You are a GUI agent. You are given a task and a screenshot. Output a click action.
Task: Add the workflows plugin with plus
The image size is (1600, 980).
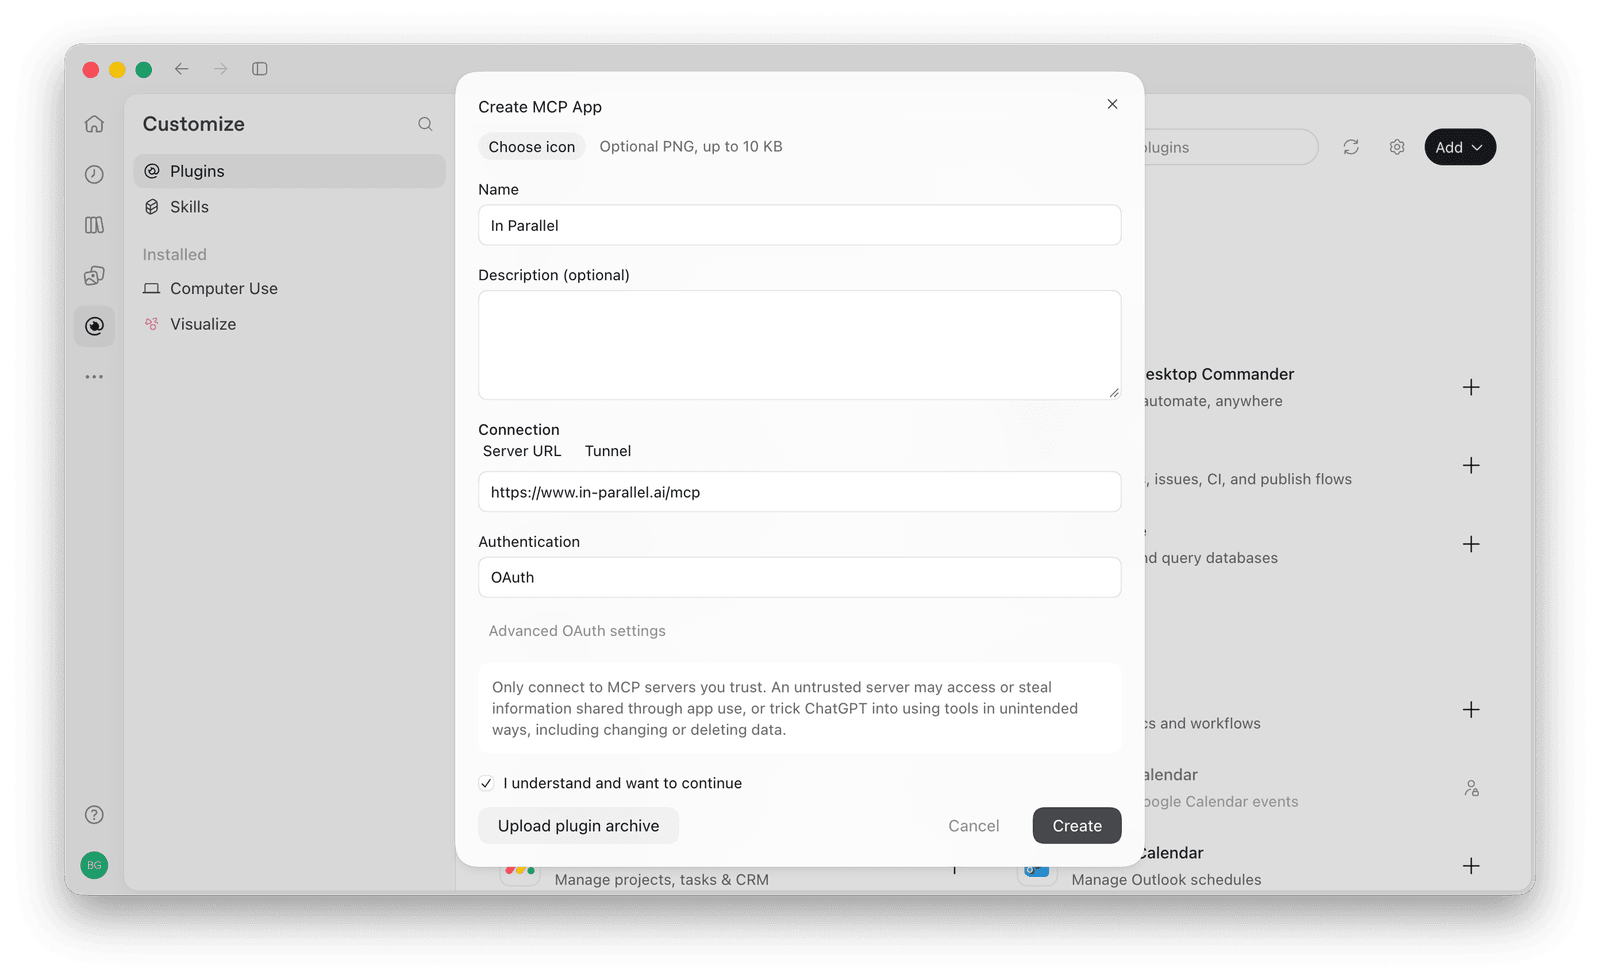pyautogui.click(x=1471, y=710)
